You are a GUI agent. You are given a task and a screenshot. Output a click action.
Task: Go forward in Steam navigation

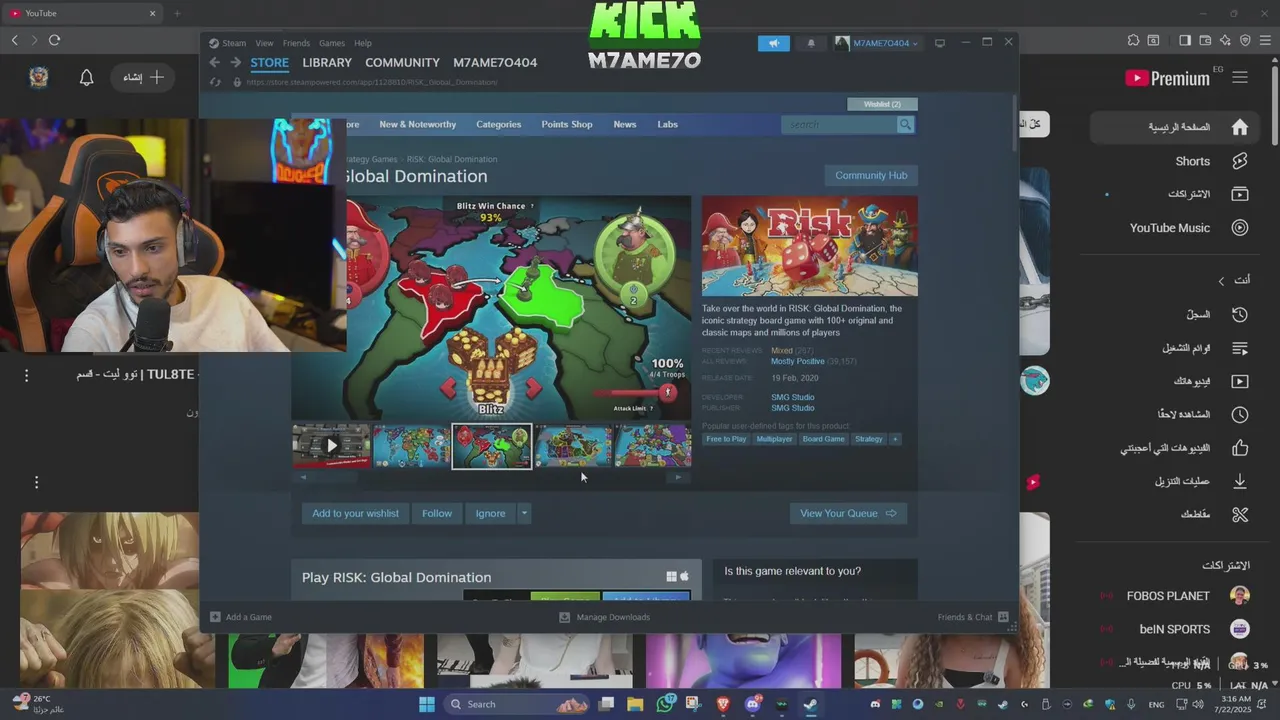coord(236,62)
